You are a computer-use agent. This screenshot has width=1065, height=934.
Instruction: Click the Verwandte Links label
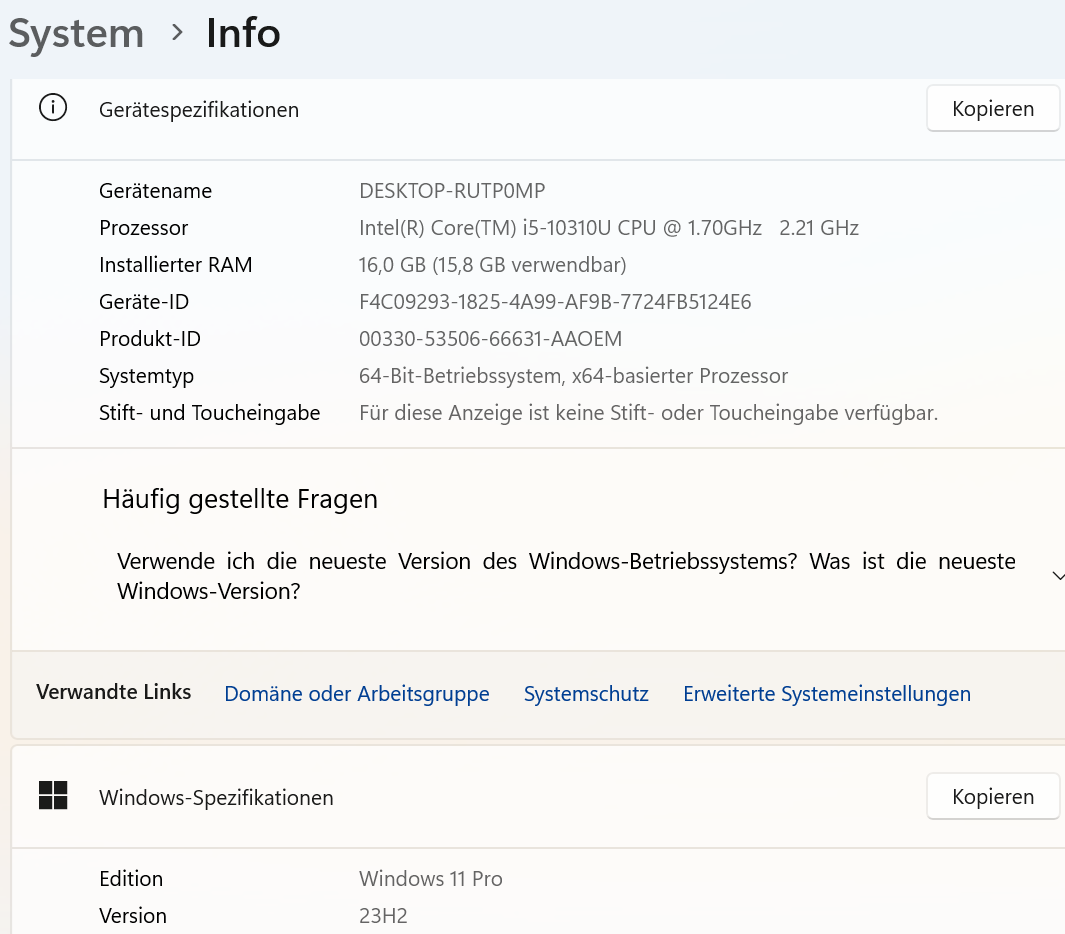click(113, 692)
